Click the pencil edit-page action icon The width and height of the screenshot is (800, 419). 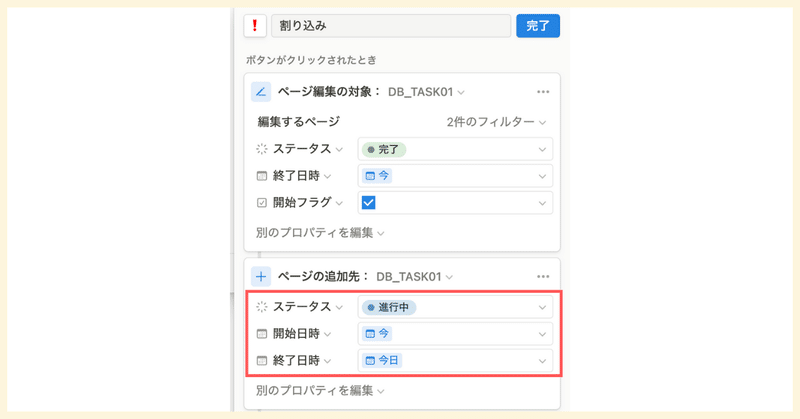point(261,92)
